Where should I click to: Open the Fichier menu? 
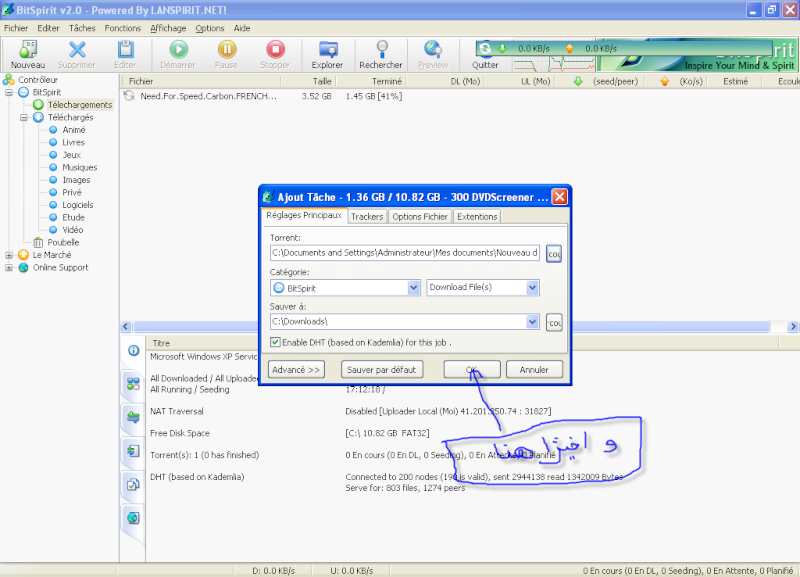[x=16, y=28]
